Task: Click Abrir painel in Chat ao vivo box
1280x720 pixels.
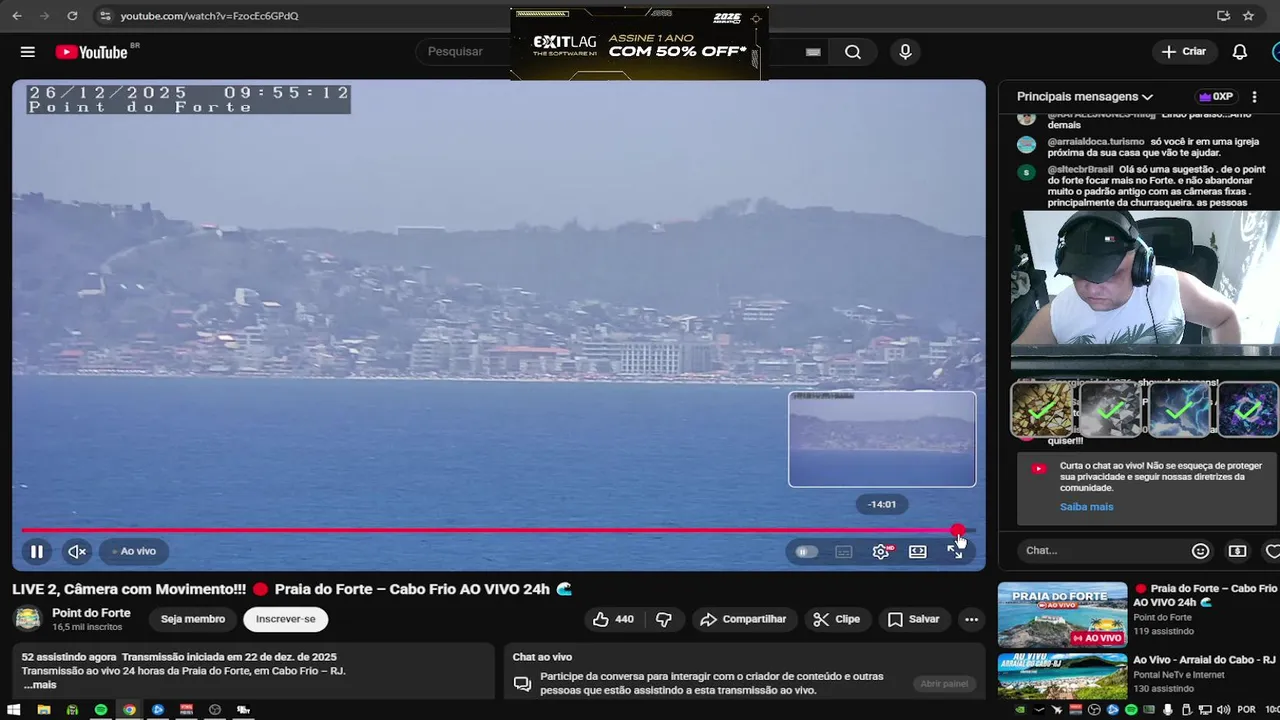Action: pos(944,684)
